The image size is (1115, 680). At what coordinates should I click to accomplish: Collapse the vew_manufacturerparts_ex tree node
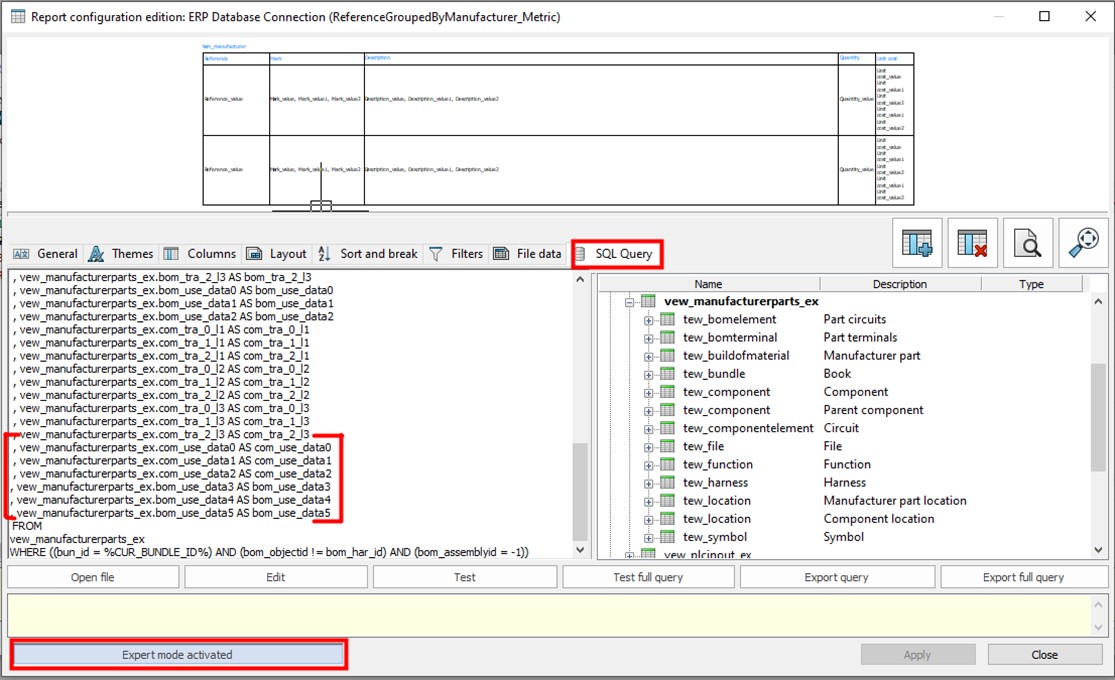pos(630,301)
